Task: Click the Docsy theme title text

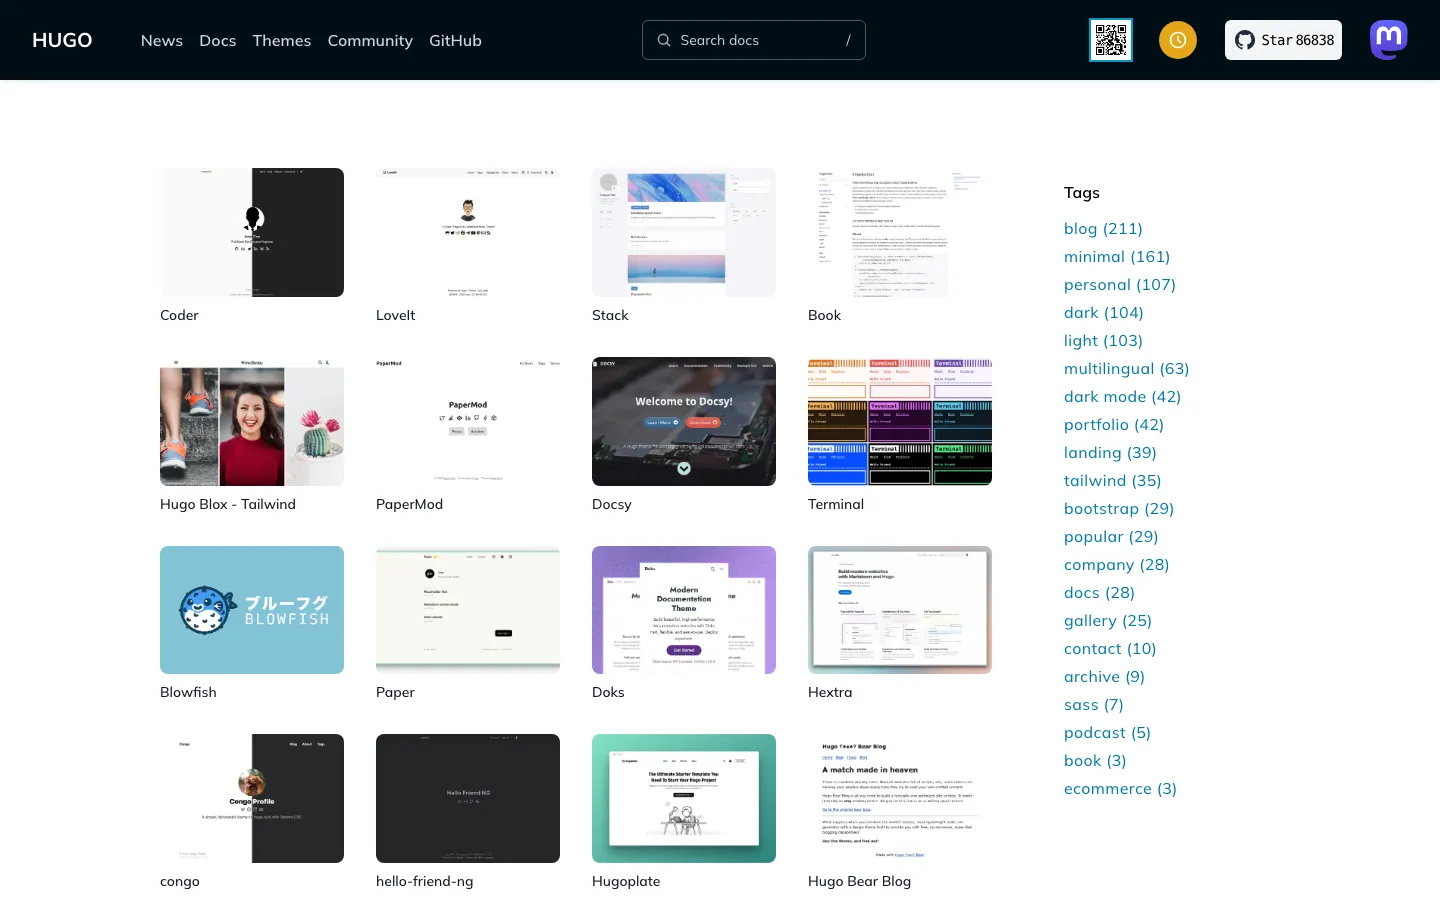Action: (612, 504)
